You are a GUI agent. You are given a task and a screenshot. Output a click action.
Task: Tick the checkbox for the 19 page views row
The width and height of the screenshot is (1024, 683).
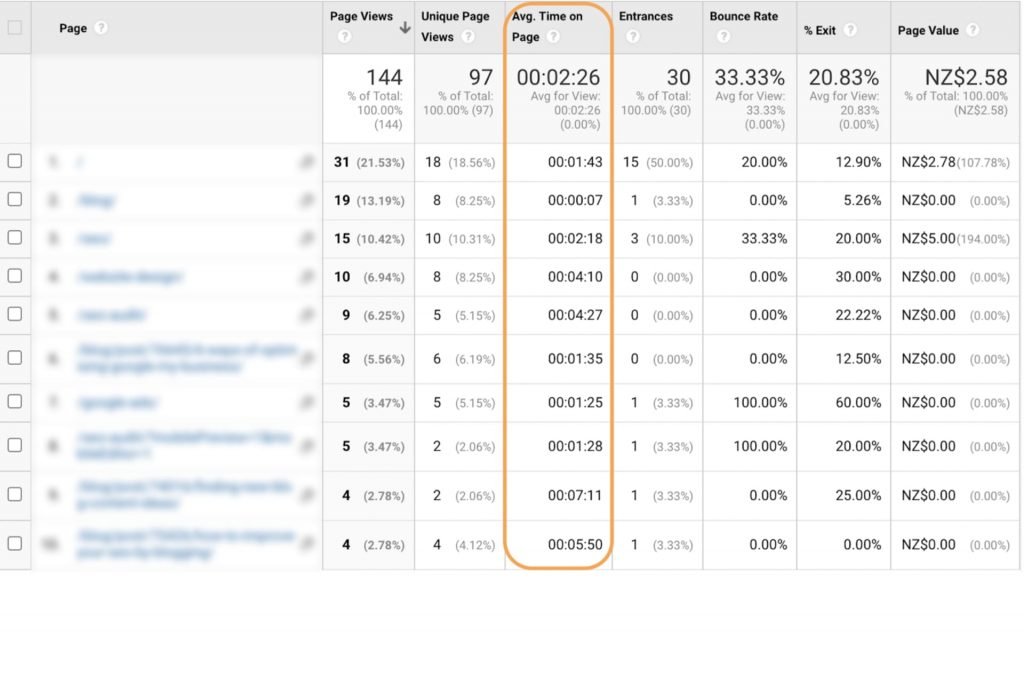pos(14,199)
